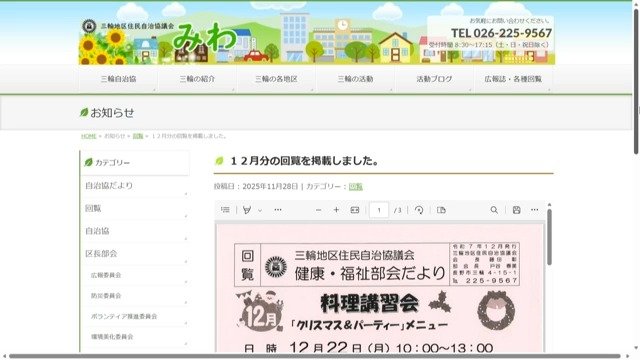The width and height of the screenshot is (640, 360).
Task: Search within the PDF document
Action: pyautogui.click(x=494, y=210)
